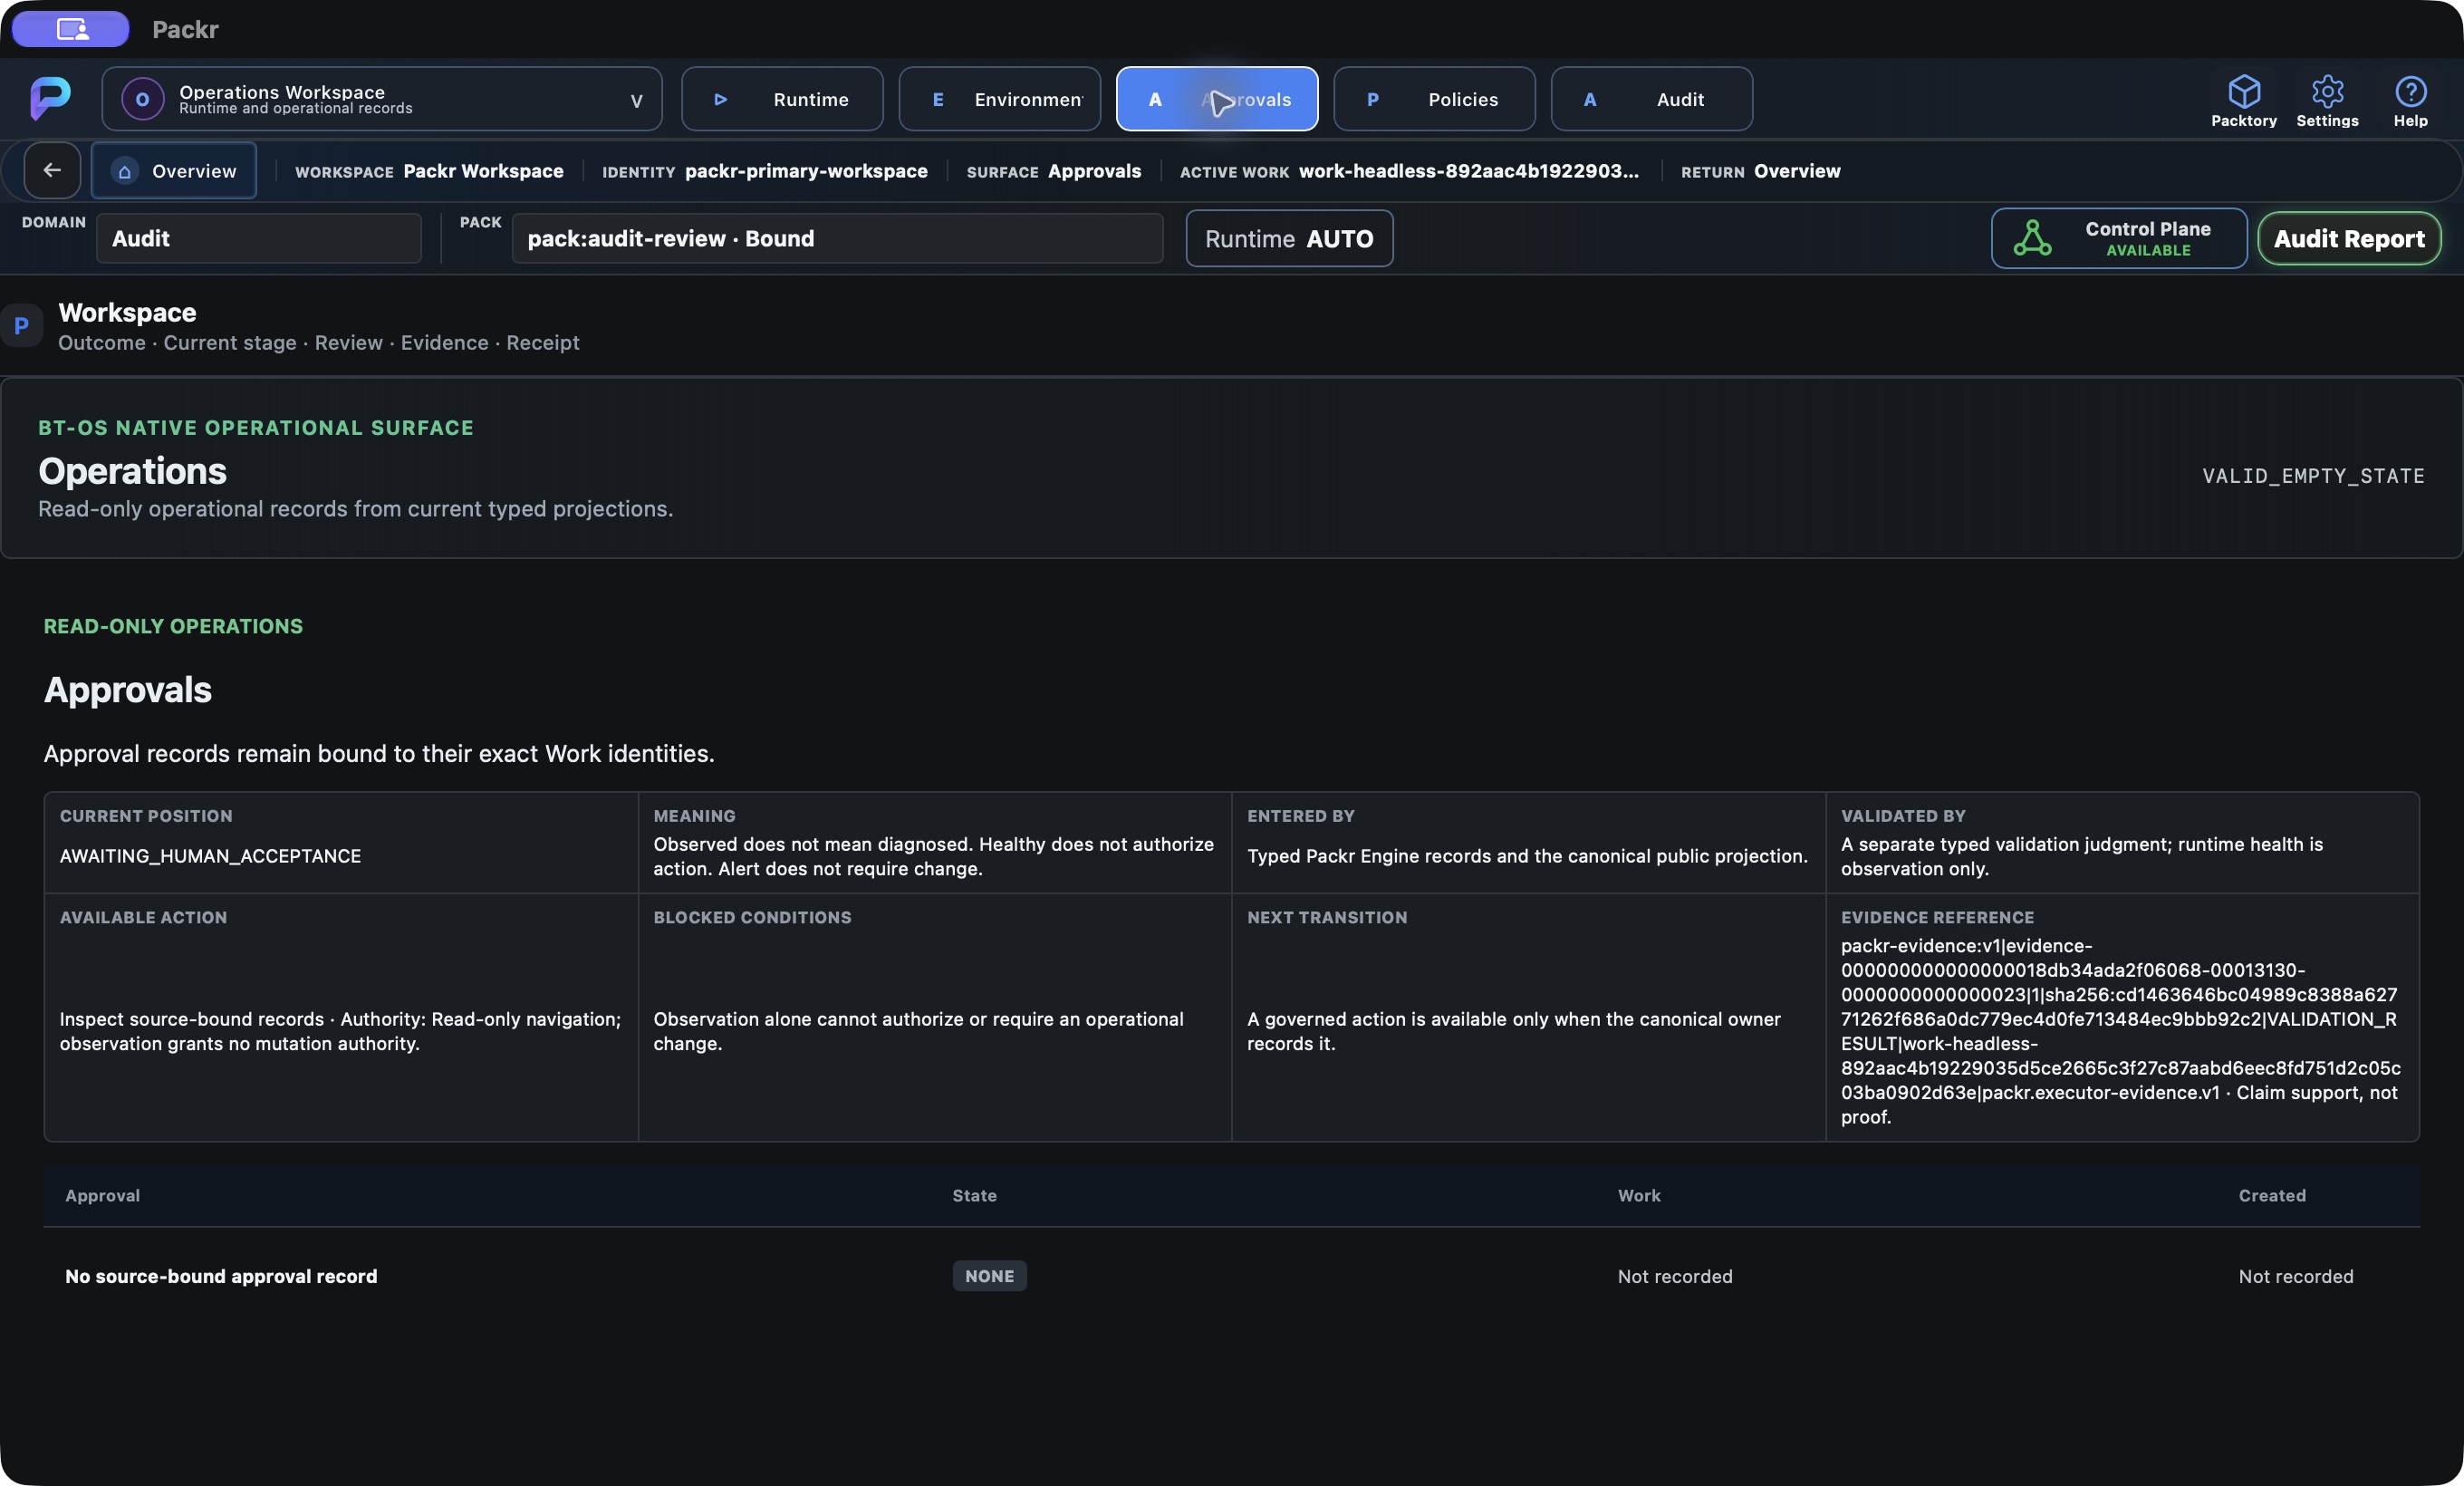Click the Packr logo icon

pyautogui.click(x=50, y=98)
